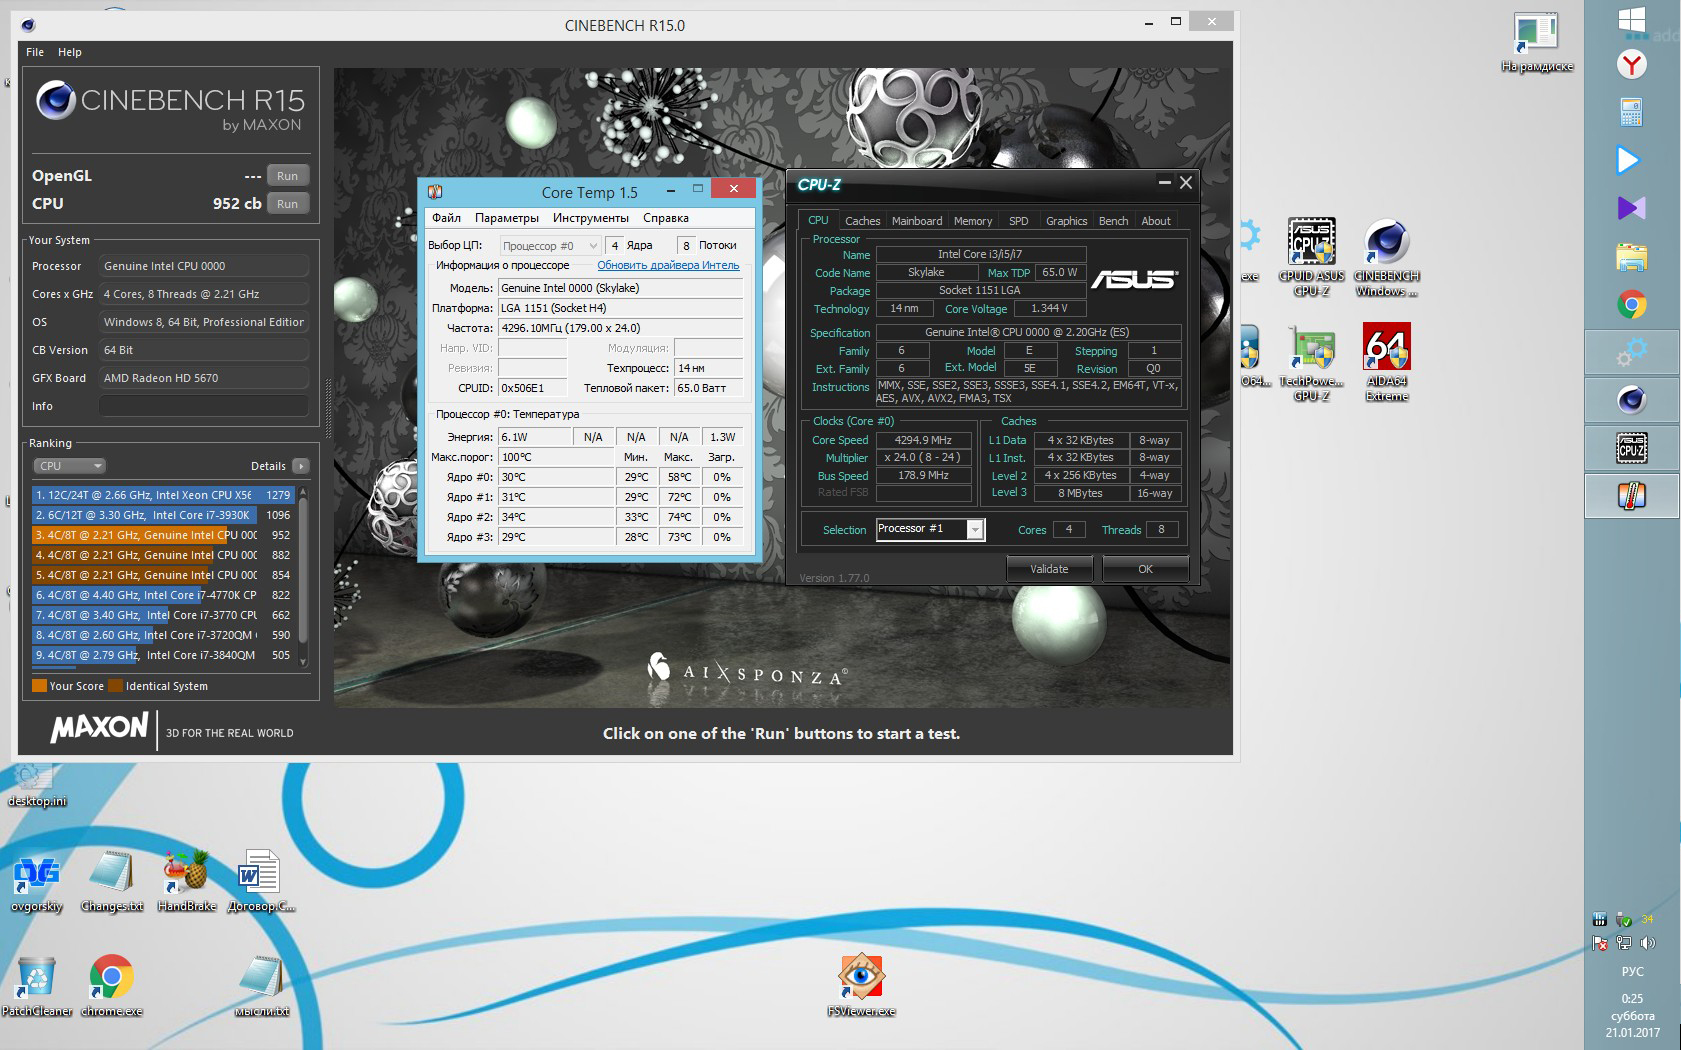Switch to the gears app on taskbar
This screenshot has height=1050, width=1681.
(x=1632, y=352)
